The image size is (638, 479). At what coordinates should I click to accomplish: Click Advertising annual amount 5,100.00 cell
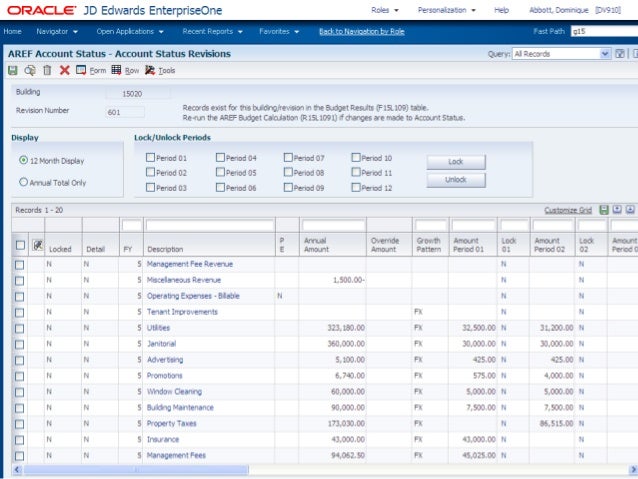point(332,360)
